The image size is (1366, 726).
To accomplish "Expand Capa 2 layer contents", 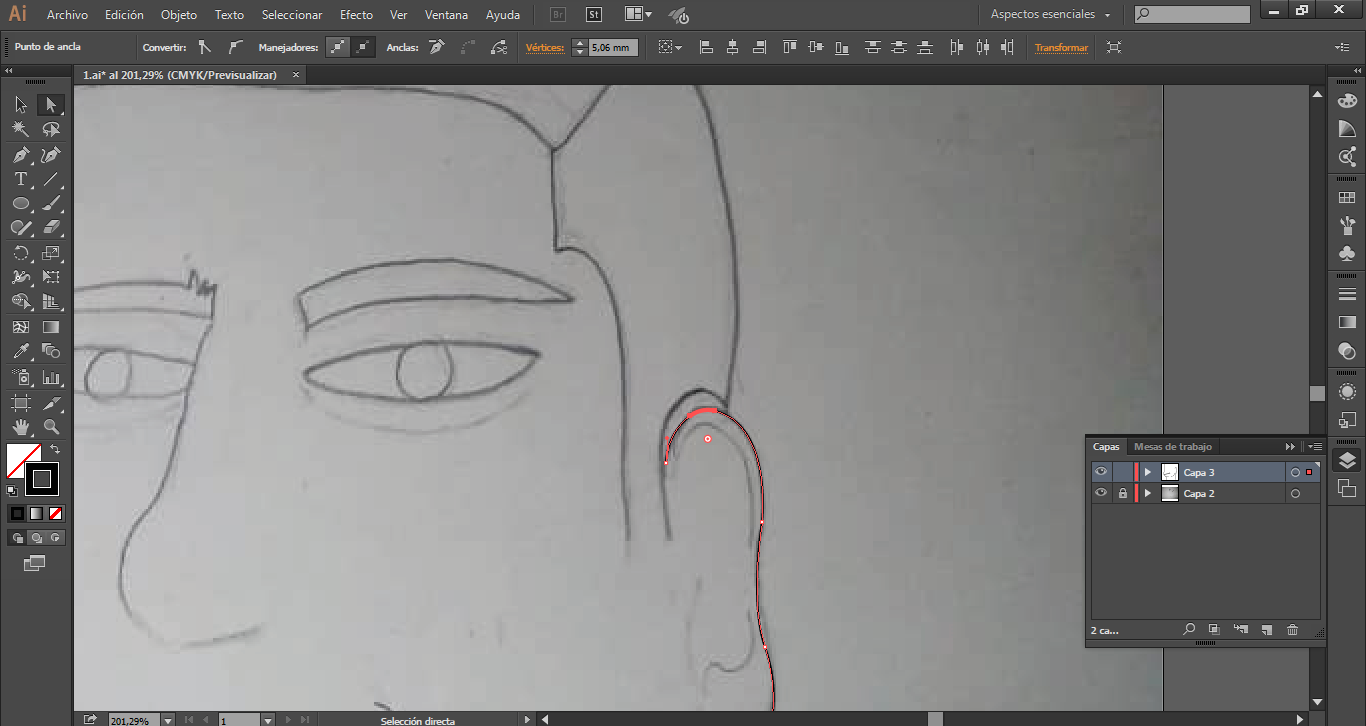I will 1148,493.
